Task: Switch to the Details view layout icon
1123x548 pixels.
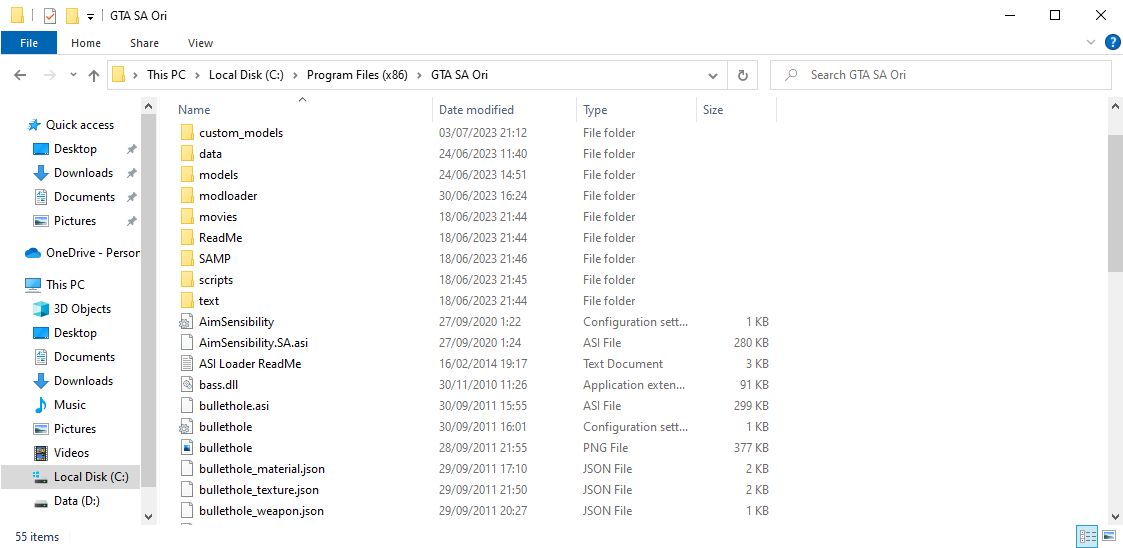Action: tap(1087, 536)
